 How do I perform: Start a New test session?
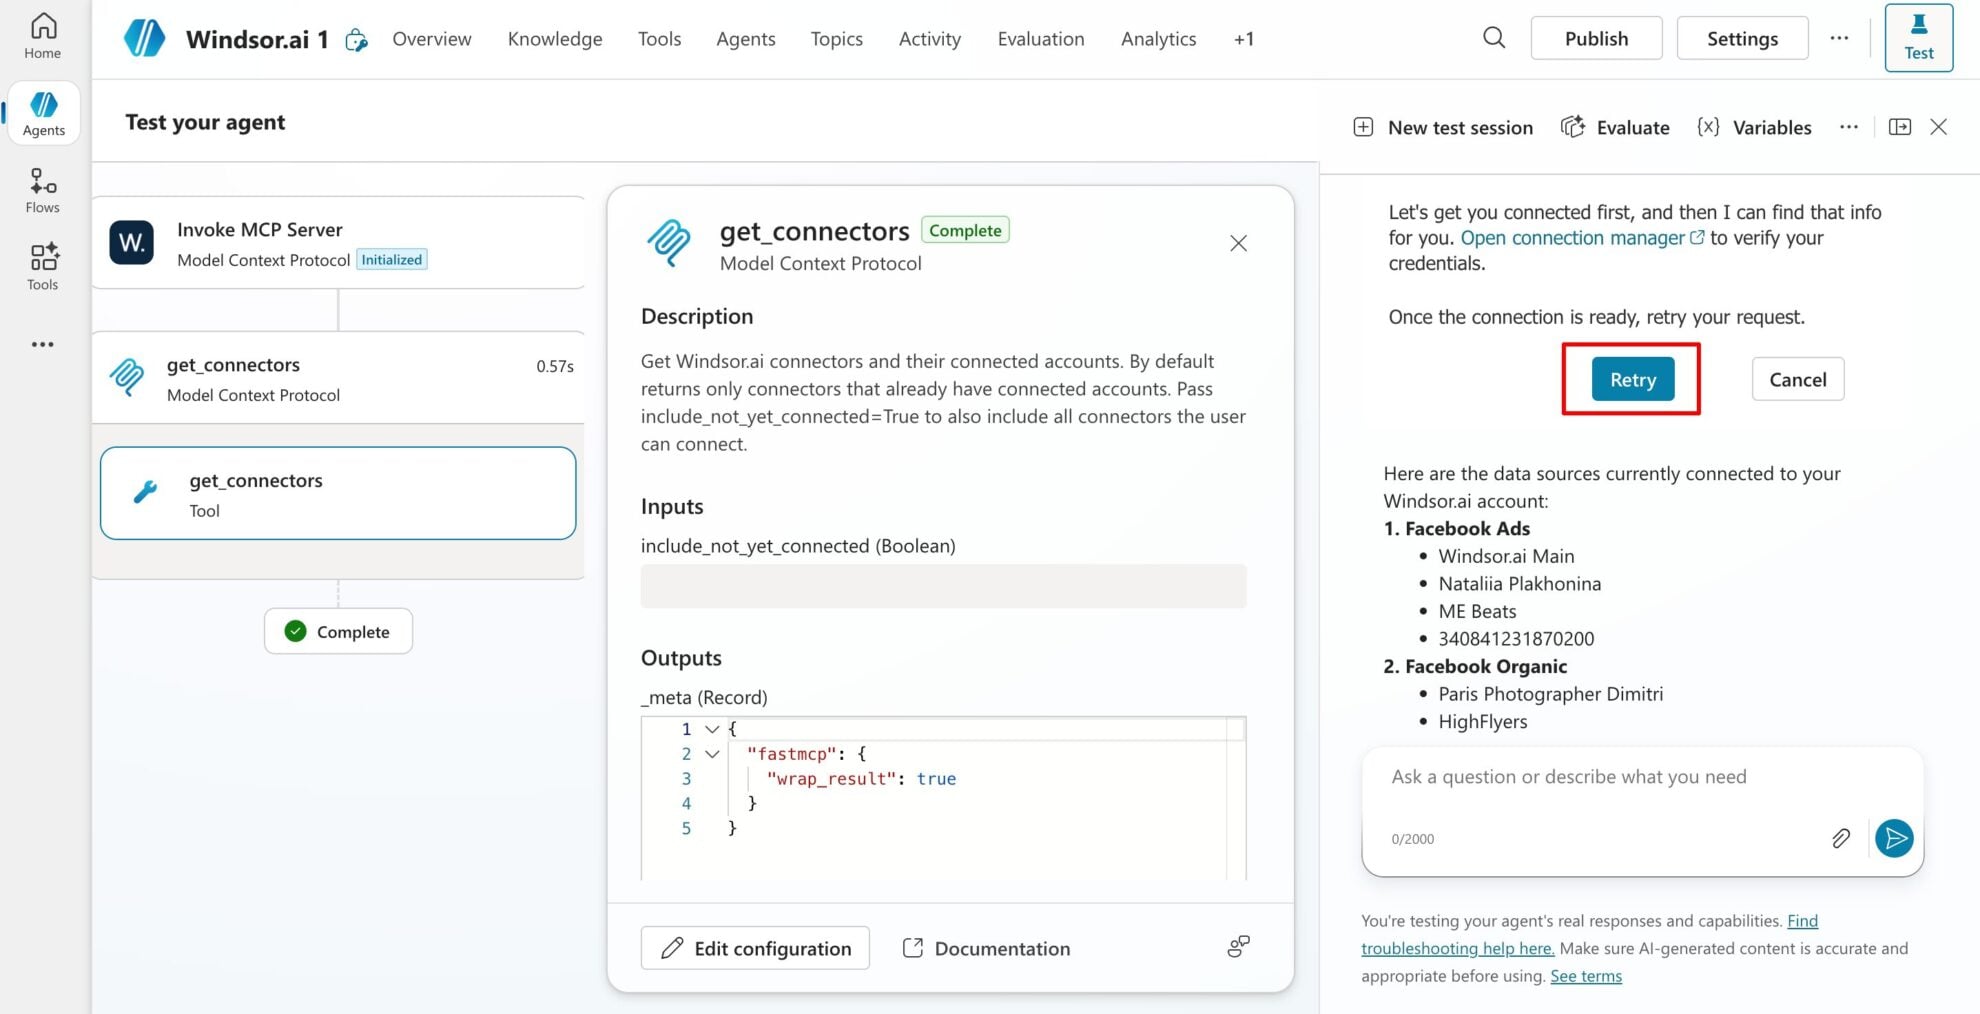1442,127
